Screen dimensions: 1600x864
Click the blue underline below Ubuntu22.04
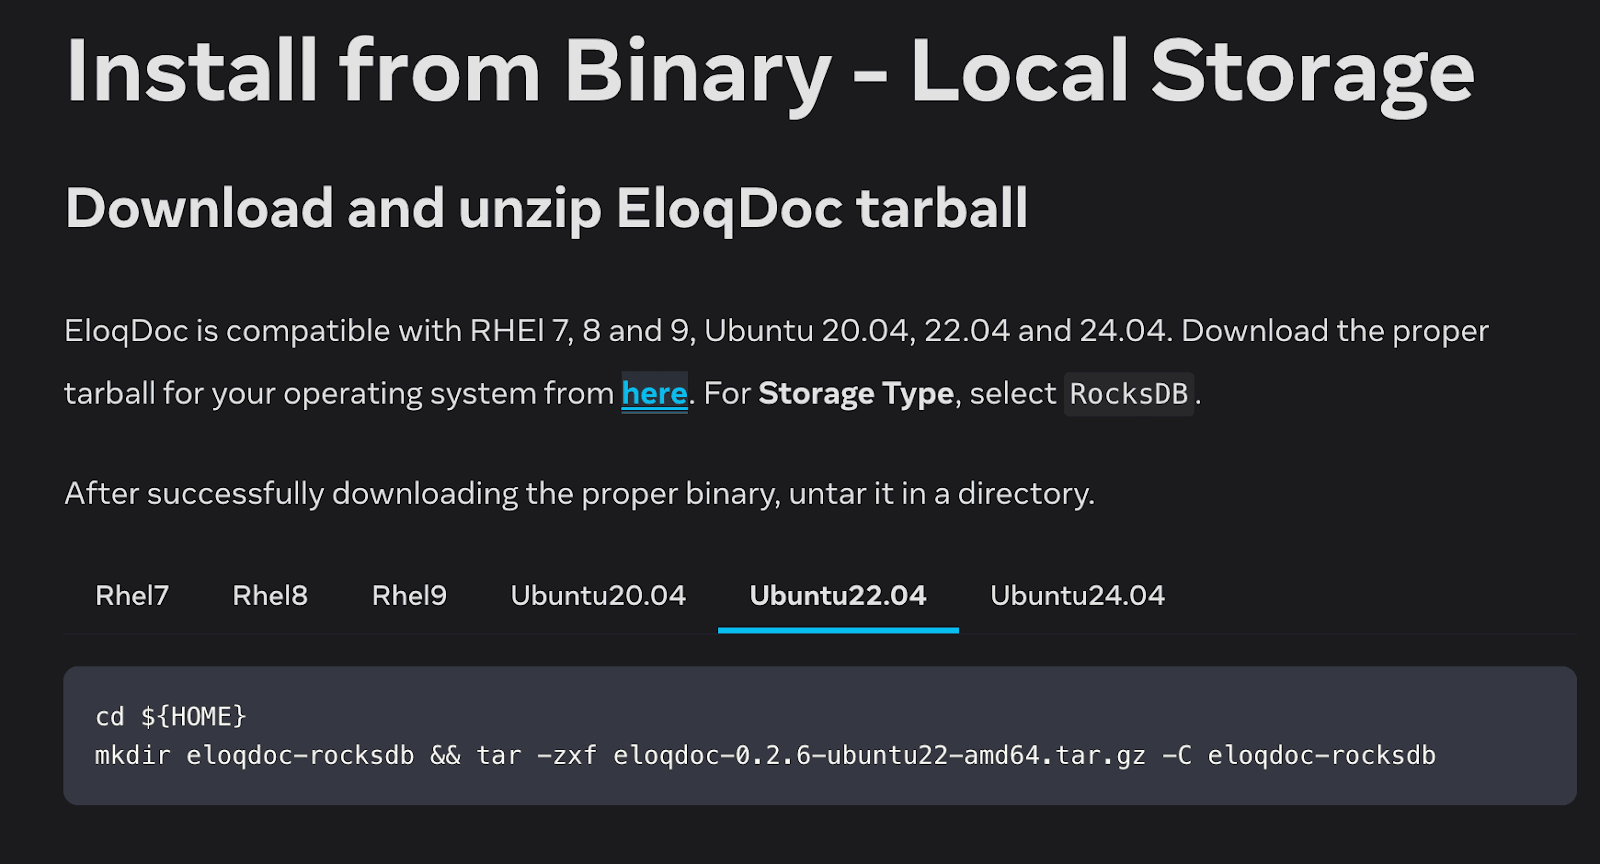[838, 631]
